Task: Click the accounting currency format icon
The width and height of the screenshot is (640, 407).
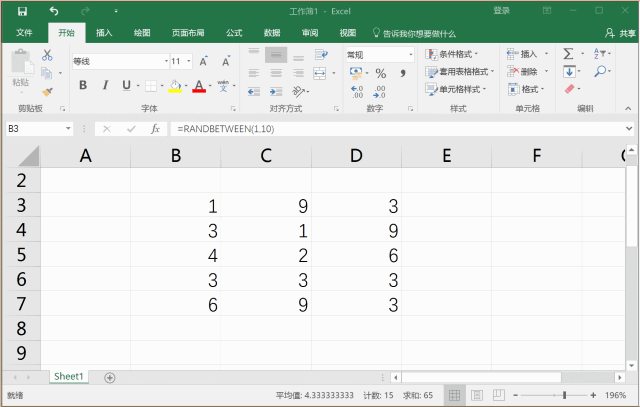Action: coord(356,73)
